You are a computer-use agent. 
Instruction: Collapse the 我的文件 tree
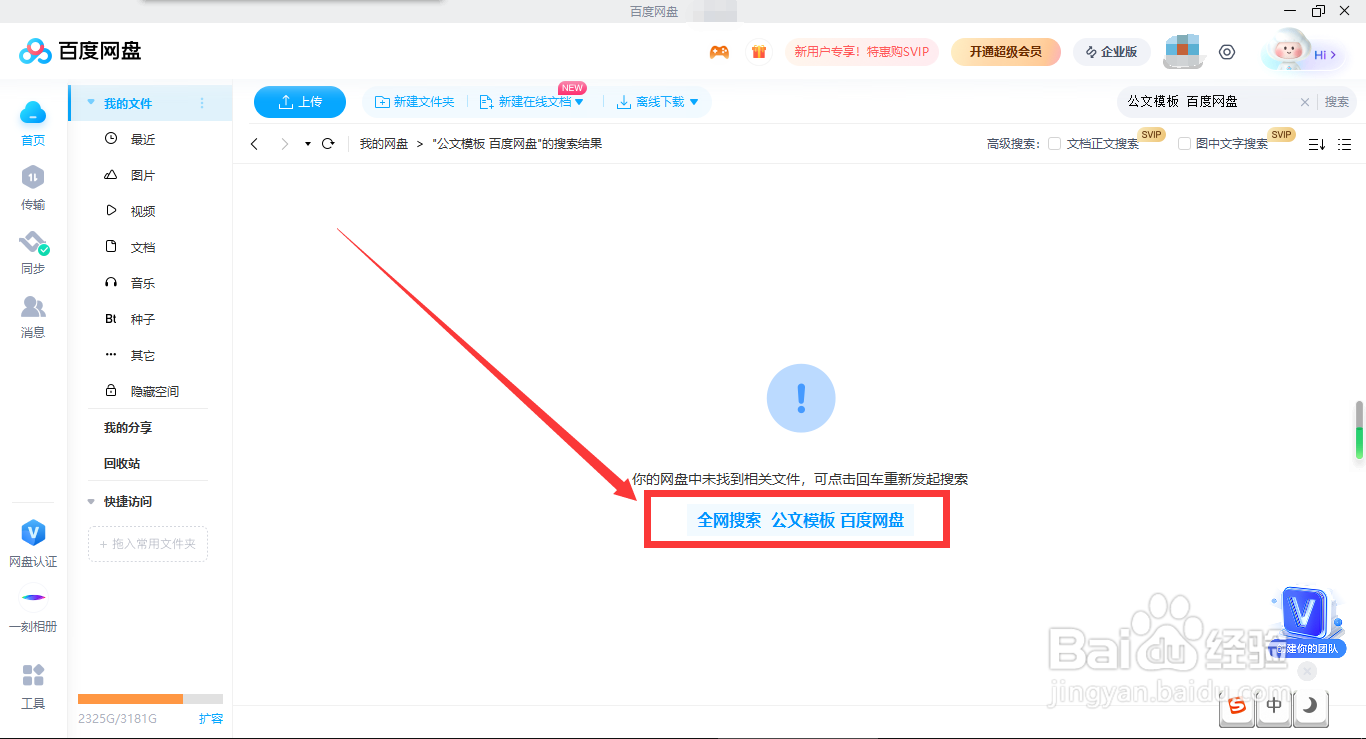coord(91,103)
